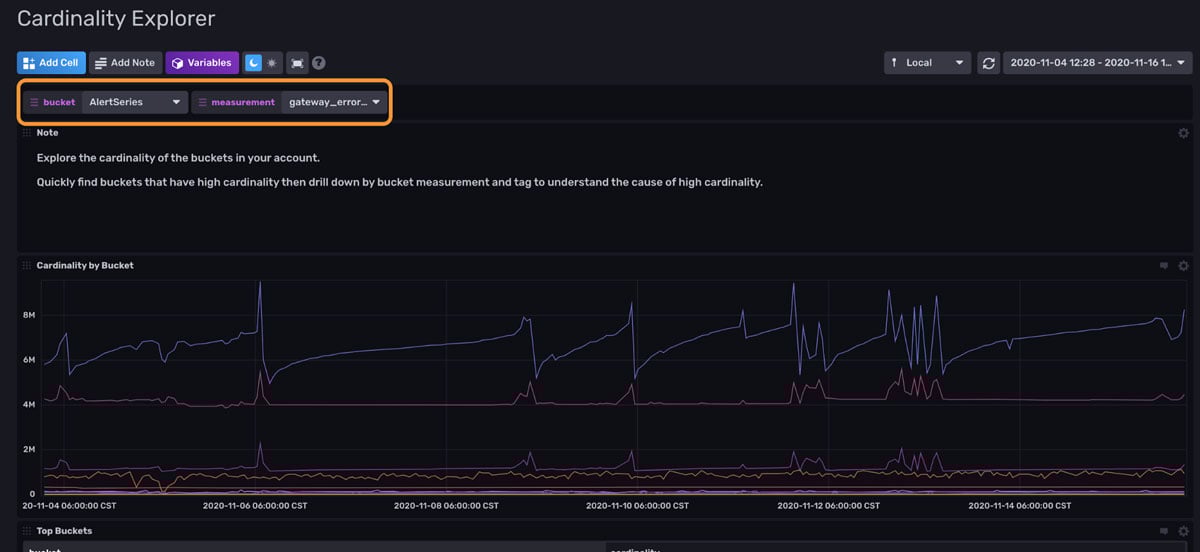Click x-axis label 2020-11-06 06:00:00 CST
Image resolution: width=1200 pixels, height=552 pixels.
pos(254,506)
